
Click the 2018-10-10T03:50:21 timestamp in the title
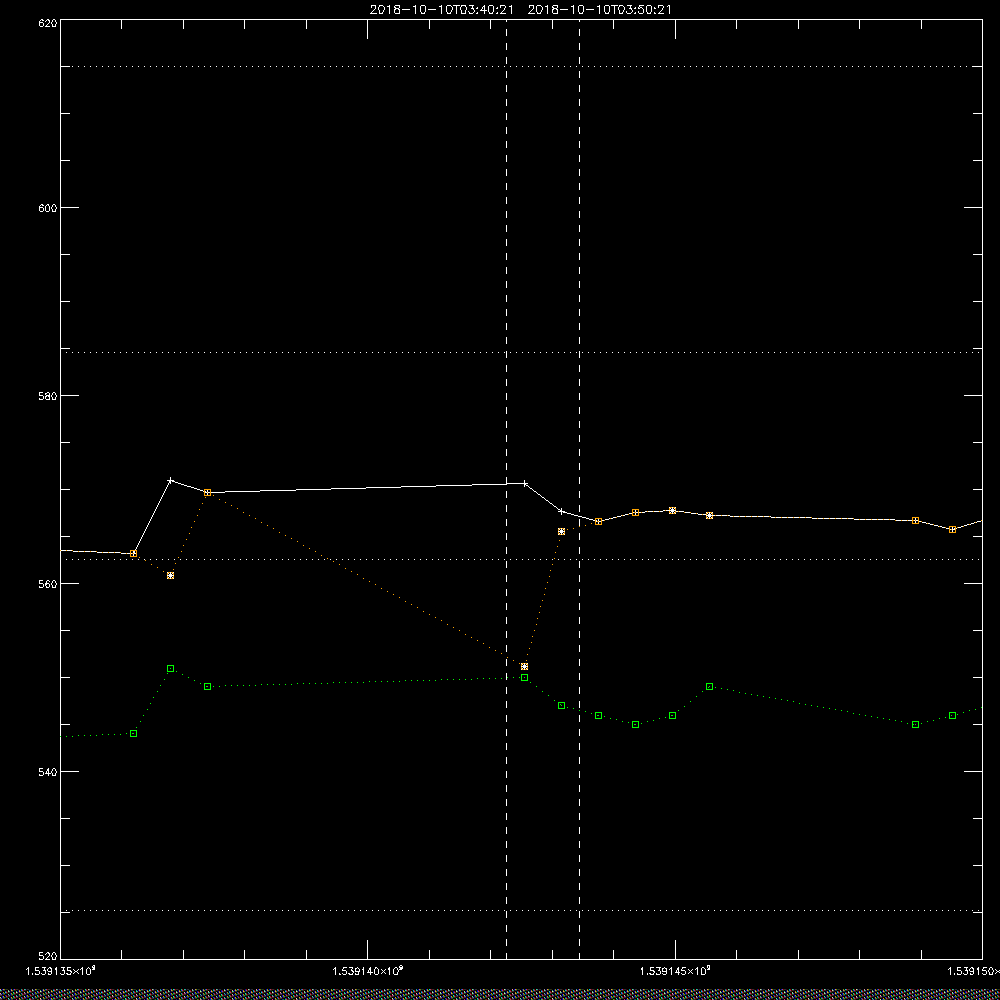pyautogui.click(x=599, y=10)
